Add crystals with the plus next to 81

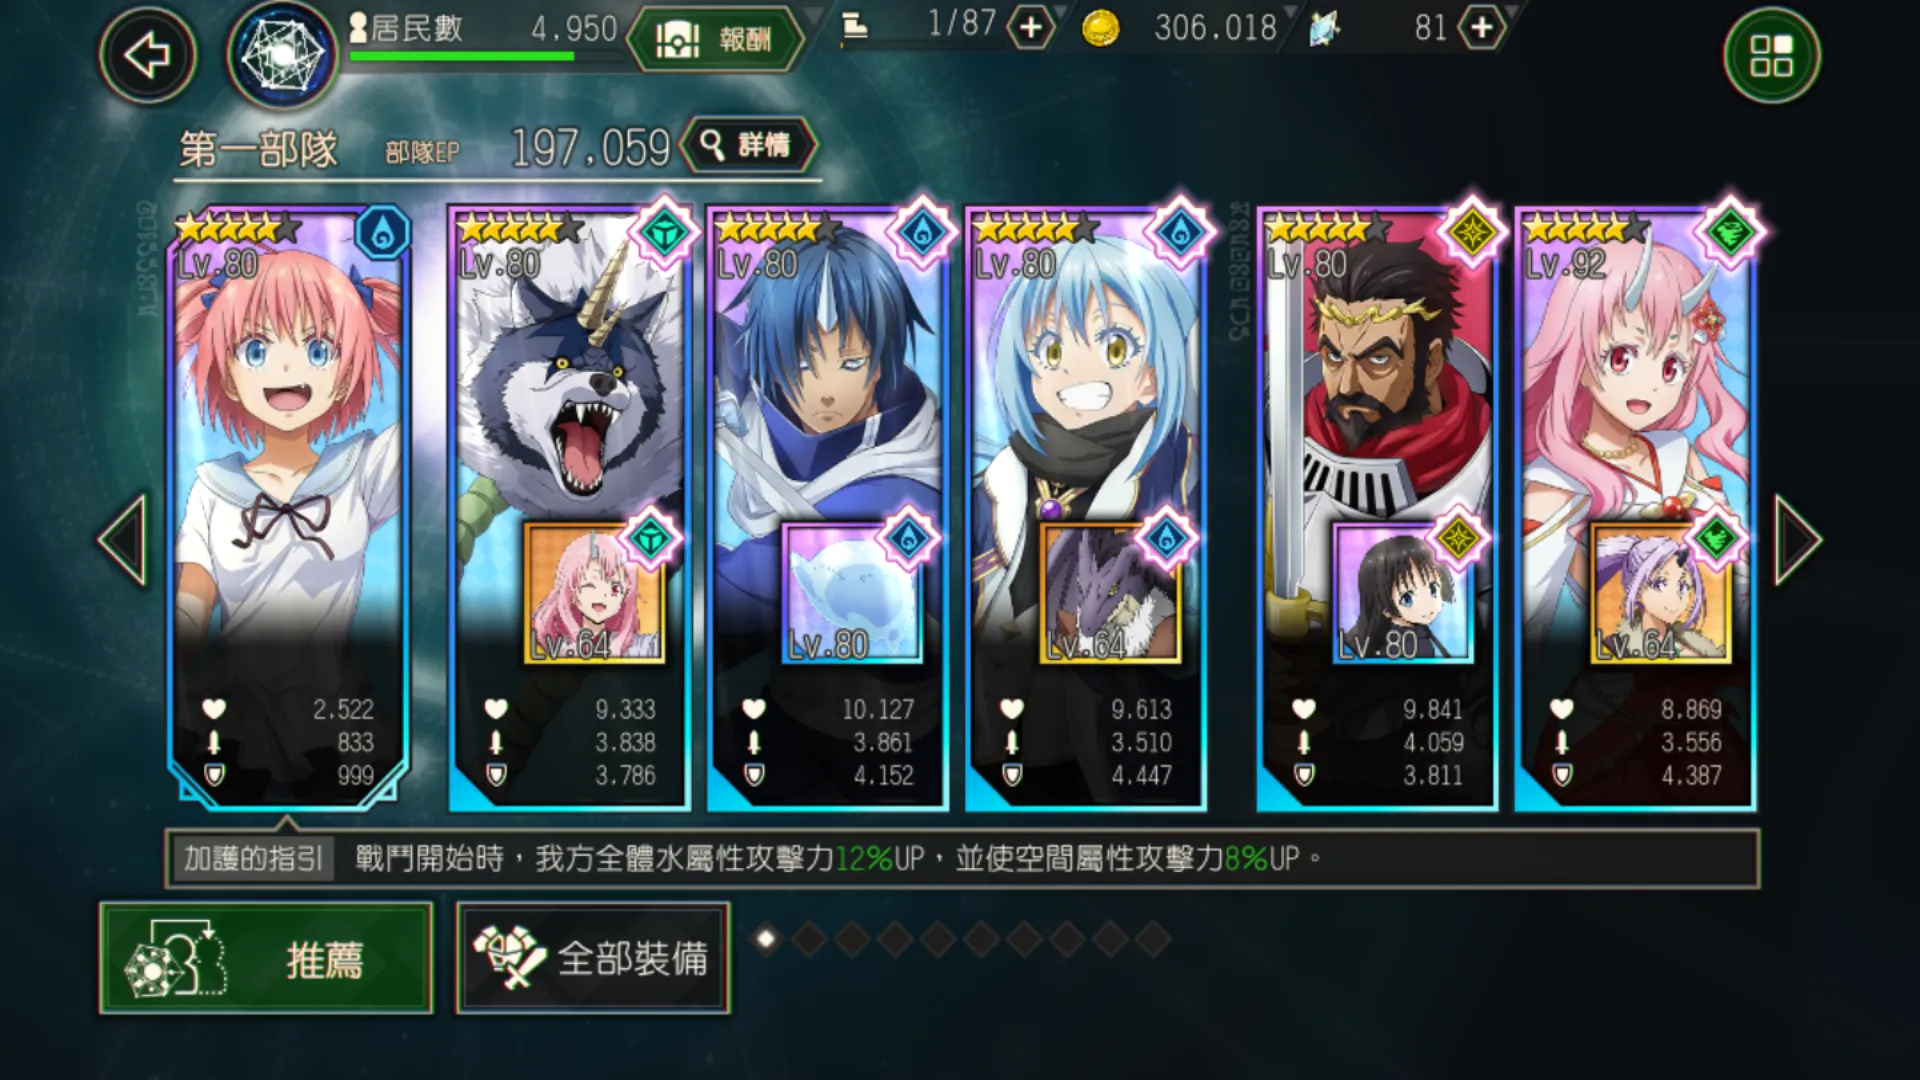1482,27
